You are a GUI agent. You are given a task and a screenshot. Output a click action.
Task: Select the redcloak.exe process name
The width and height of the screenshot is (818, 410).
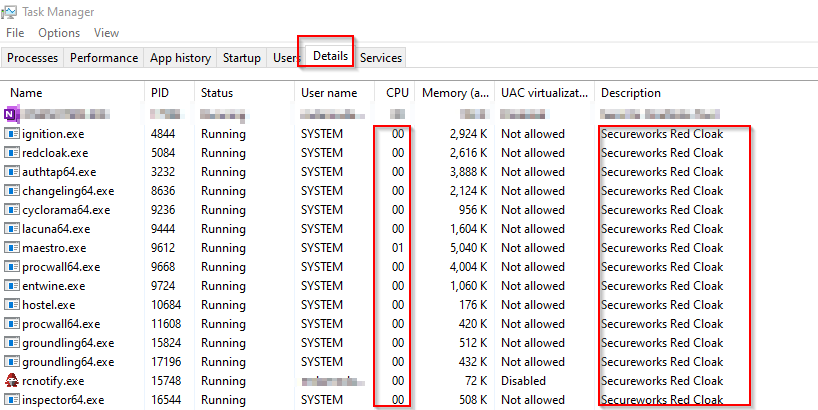pos(55,153)
